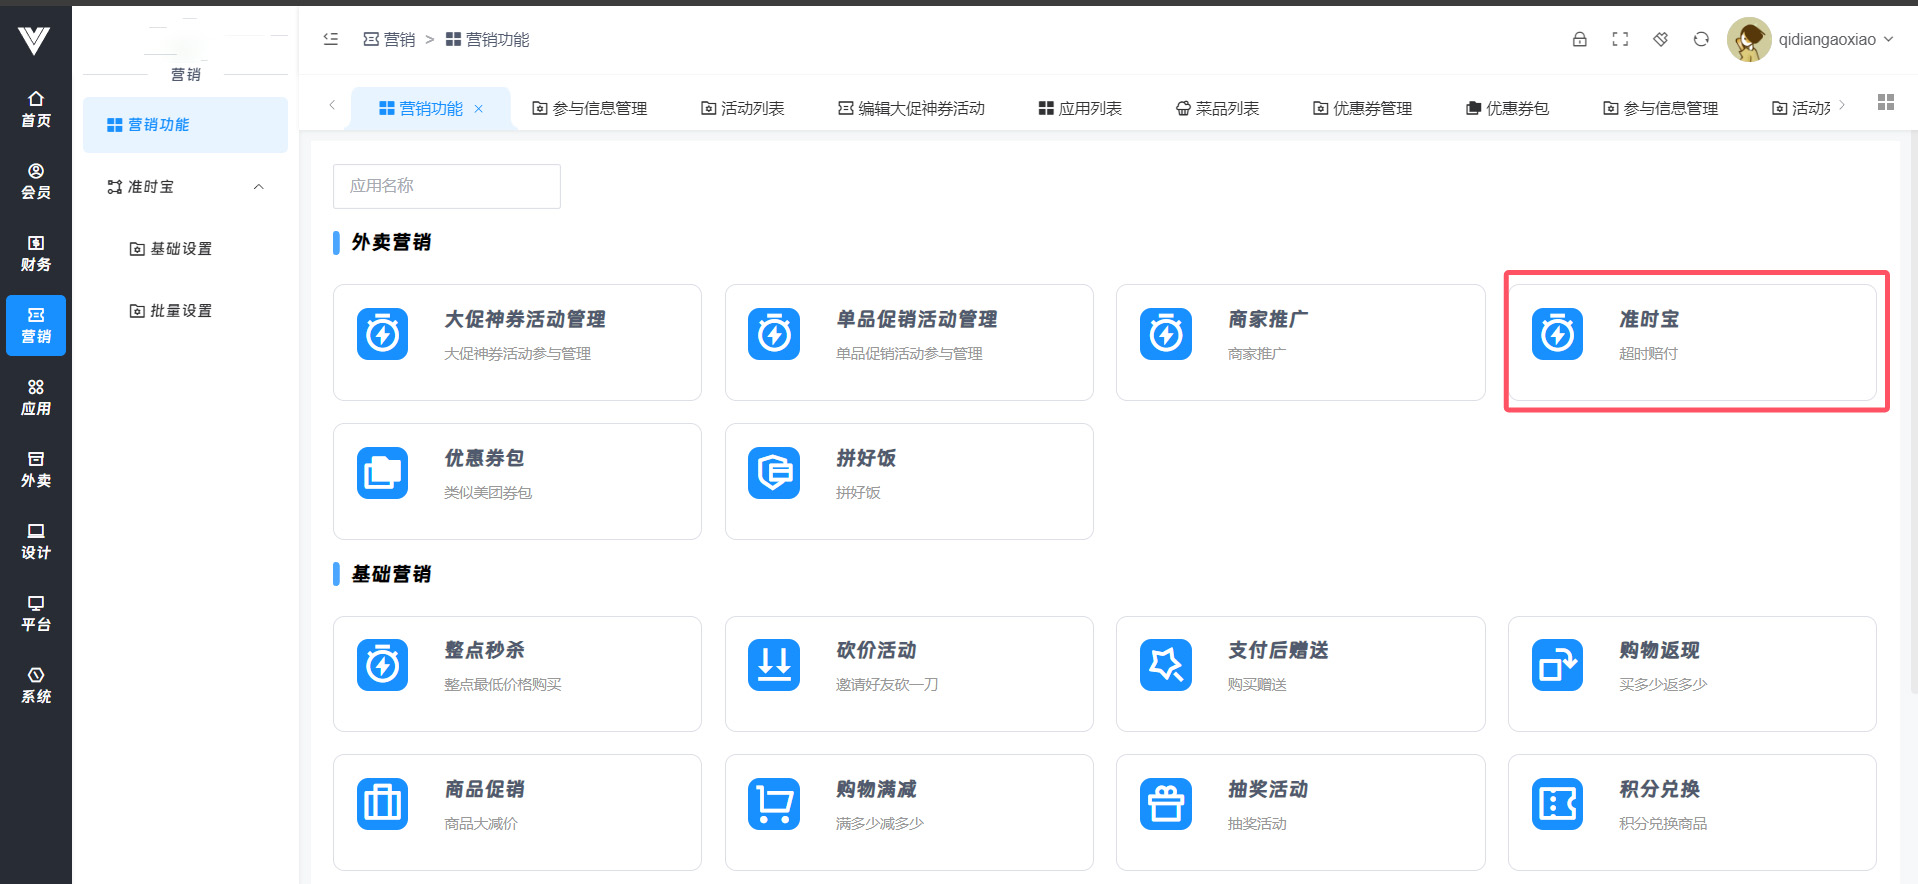Open the 系统 settings in sidebar
1918x884 pixels.
(36, 685)
